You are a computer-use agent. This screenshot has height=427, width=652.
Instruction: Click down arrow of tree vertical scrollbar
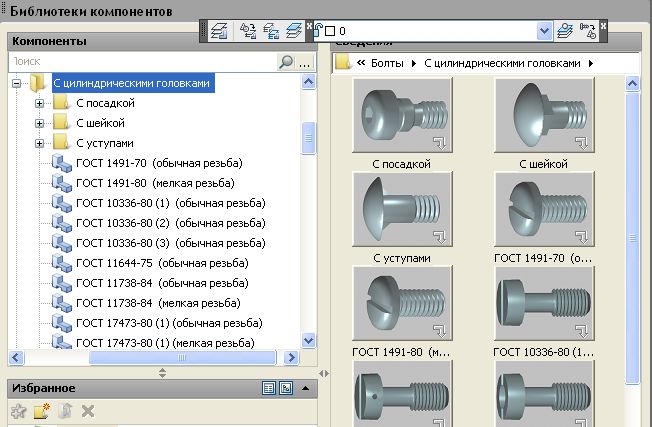[x=308, y=341]
